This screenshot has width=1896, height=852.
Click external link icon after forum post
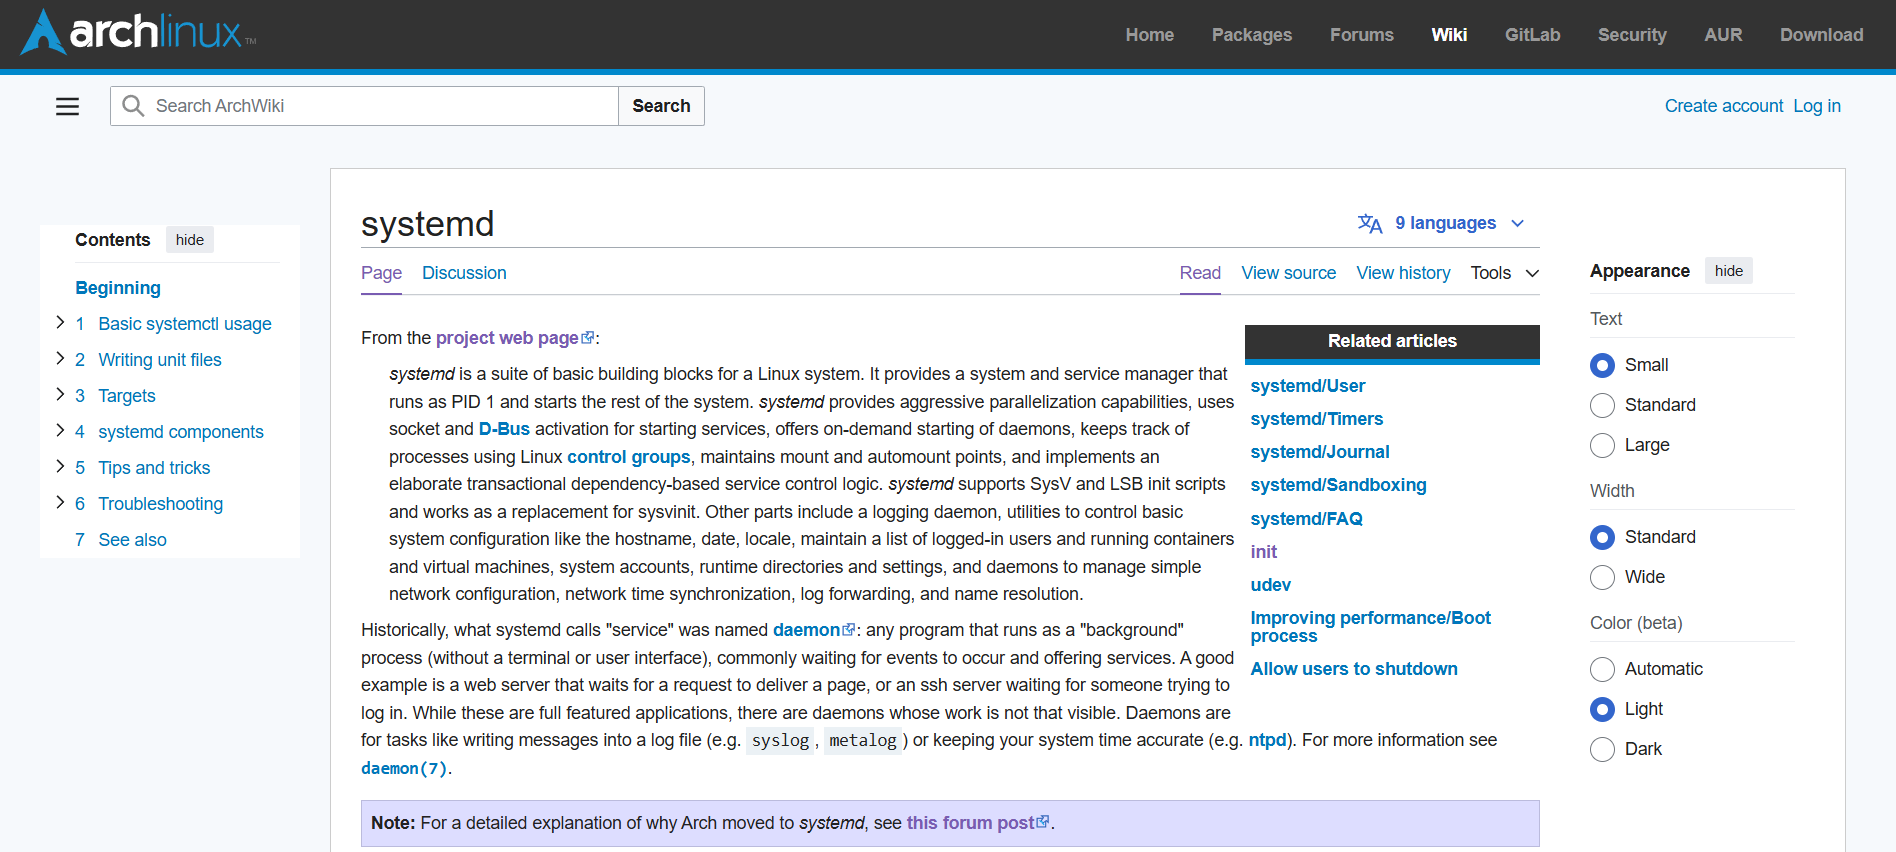(x=1043, y=822)
